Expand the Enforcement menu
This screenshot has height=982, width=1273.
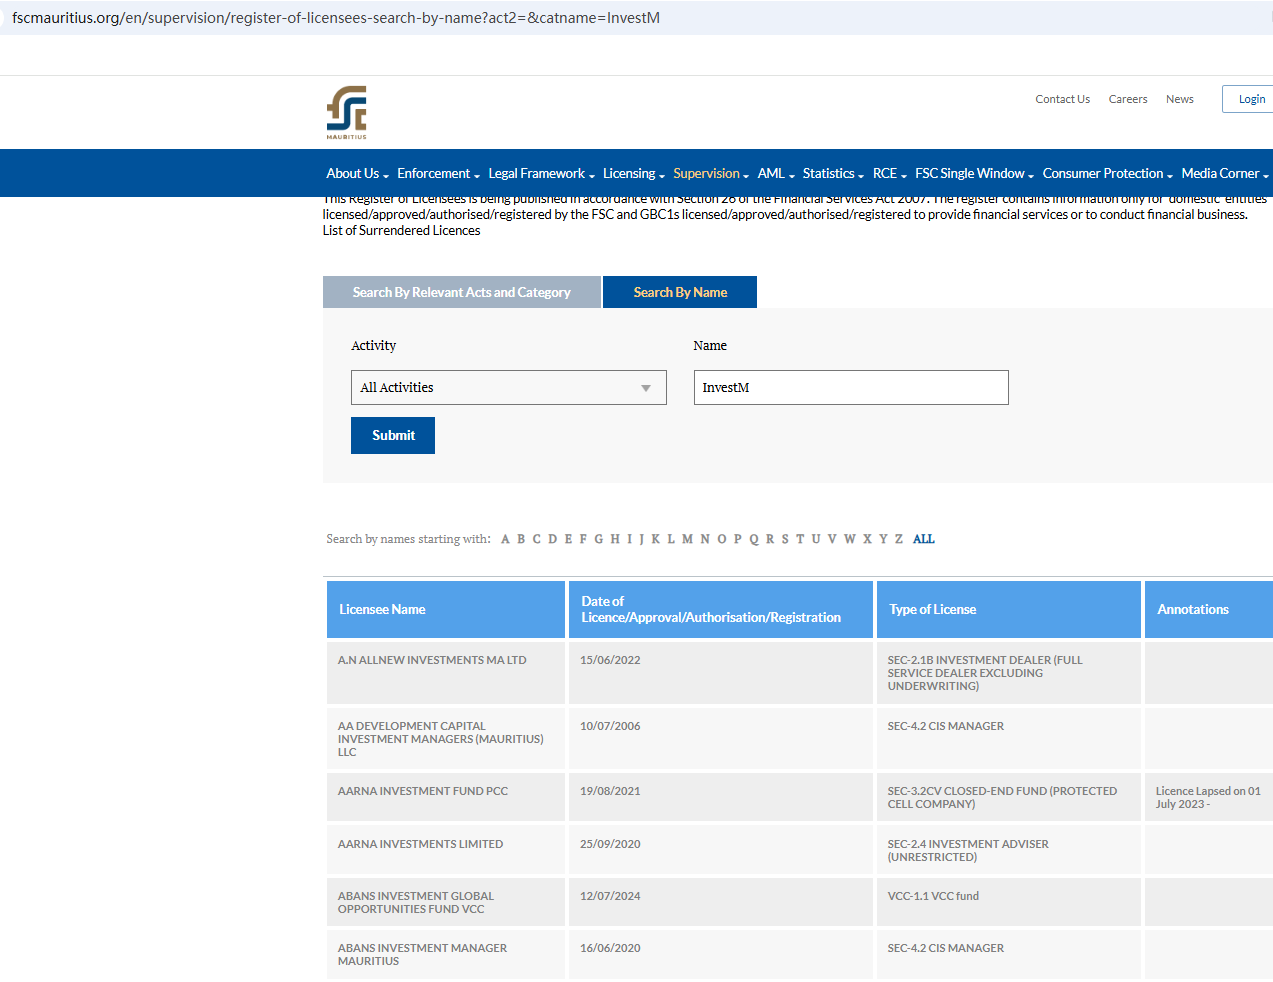pyautogui.click(x=438, y=174)
